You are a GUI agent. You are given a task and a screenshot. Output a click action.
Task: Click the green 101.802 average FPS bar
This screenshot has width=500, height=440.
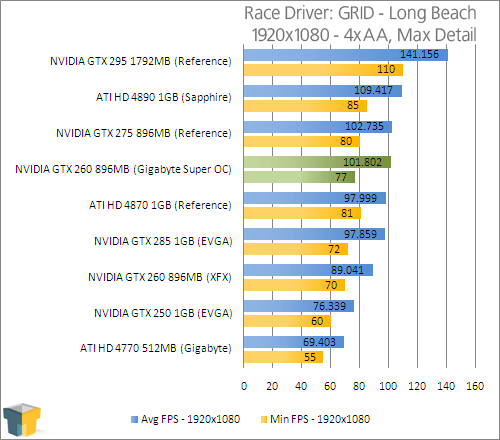[x=317, y=162]
